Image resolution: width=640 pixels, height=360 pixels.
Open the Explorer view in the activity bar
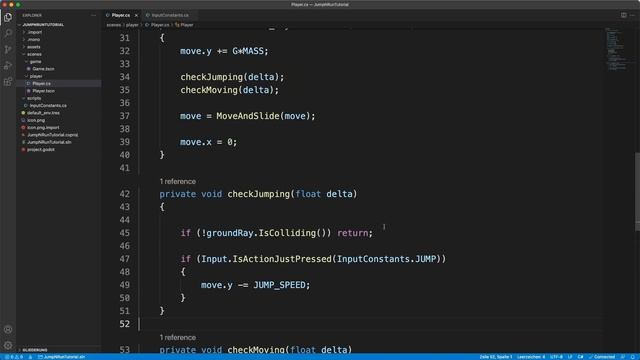[8, 18]
